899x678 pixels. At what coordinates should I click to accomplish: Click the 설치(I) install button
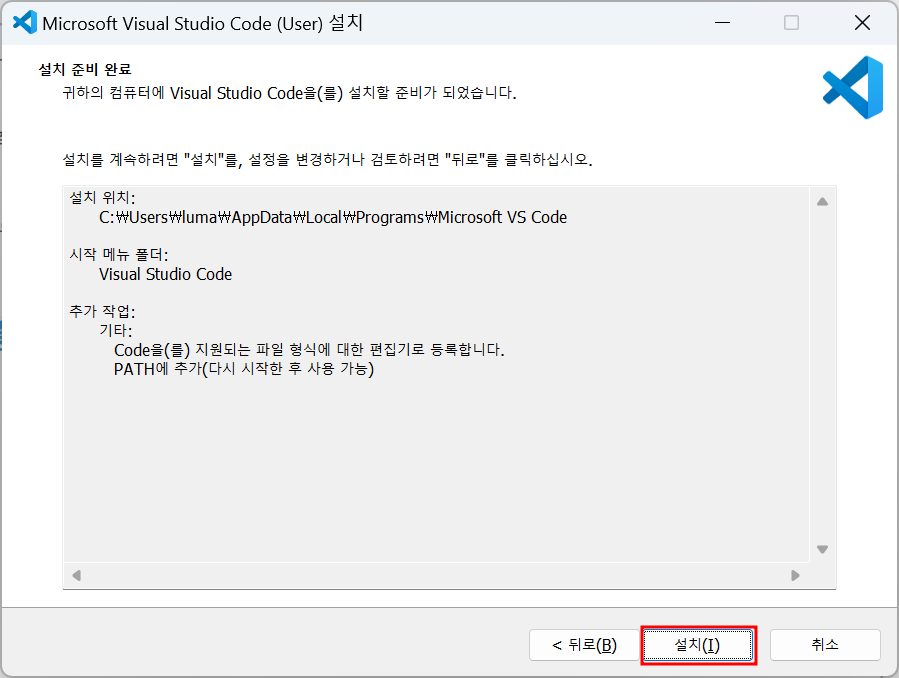(x=698, y=645)
